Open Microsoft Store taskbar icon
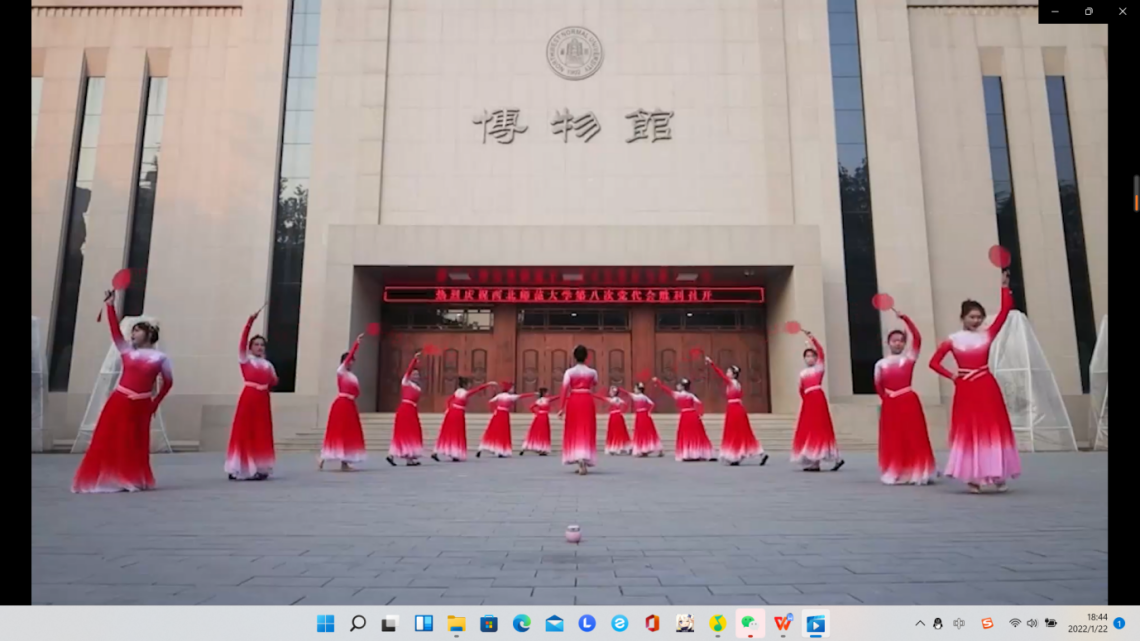 click(x=489, y=624)
